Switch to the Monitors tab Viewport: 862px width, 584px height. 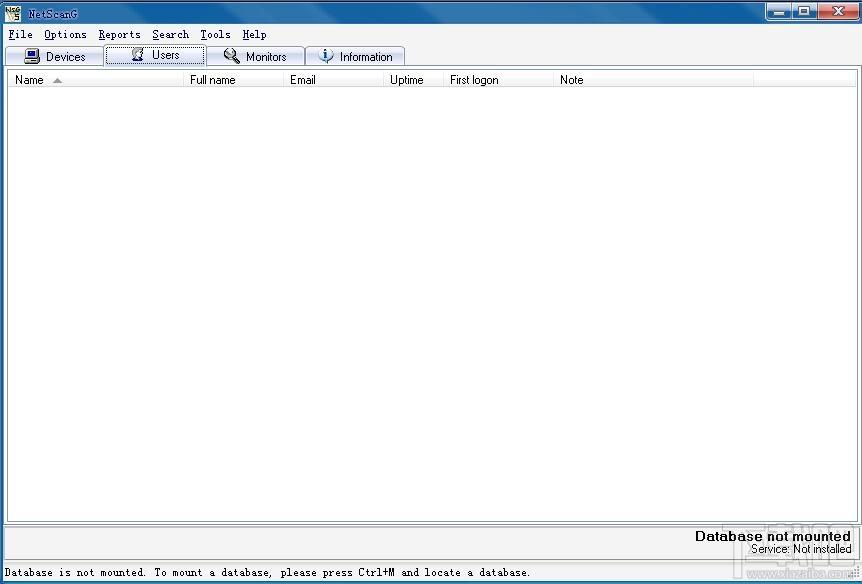click(x=256, y=57)
